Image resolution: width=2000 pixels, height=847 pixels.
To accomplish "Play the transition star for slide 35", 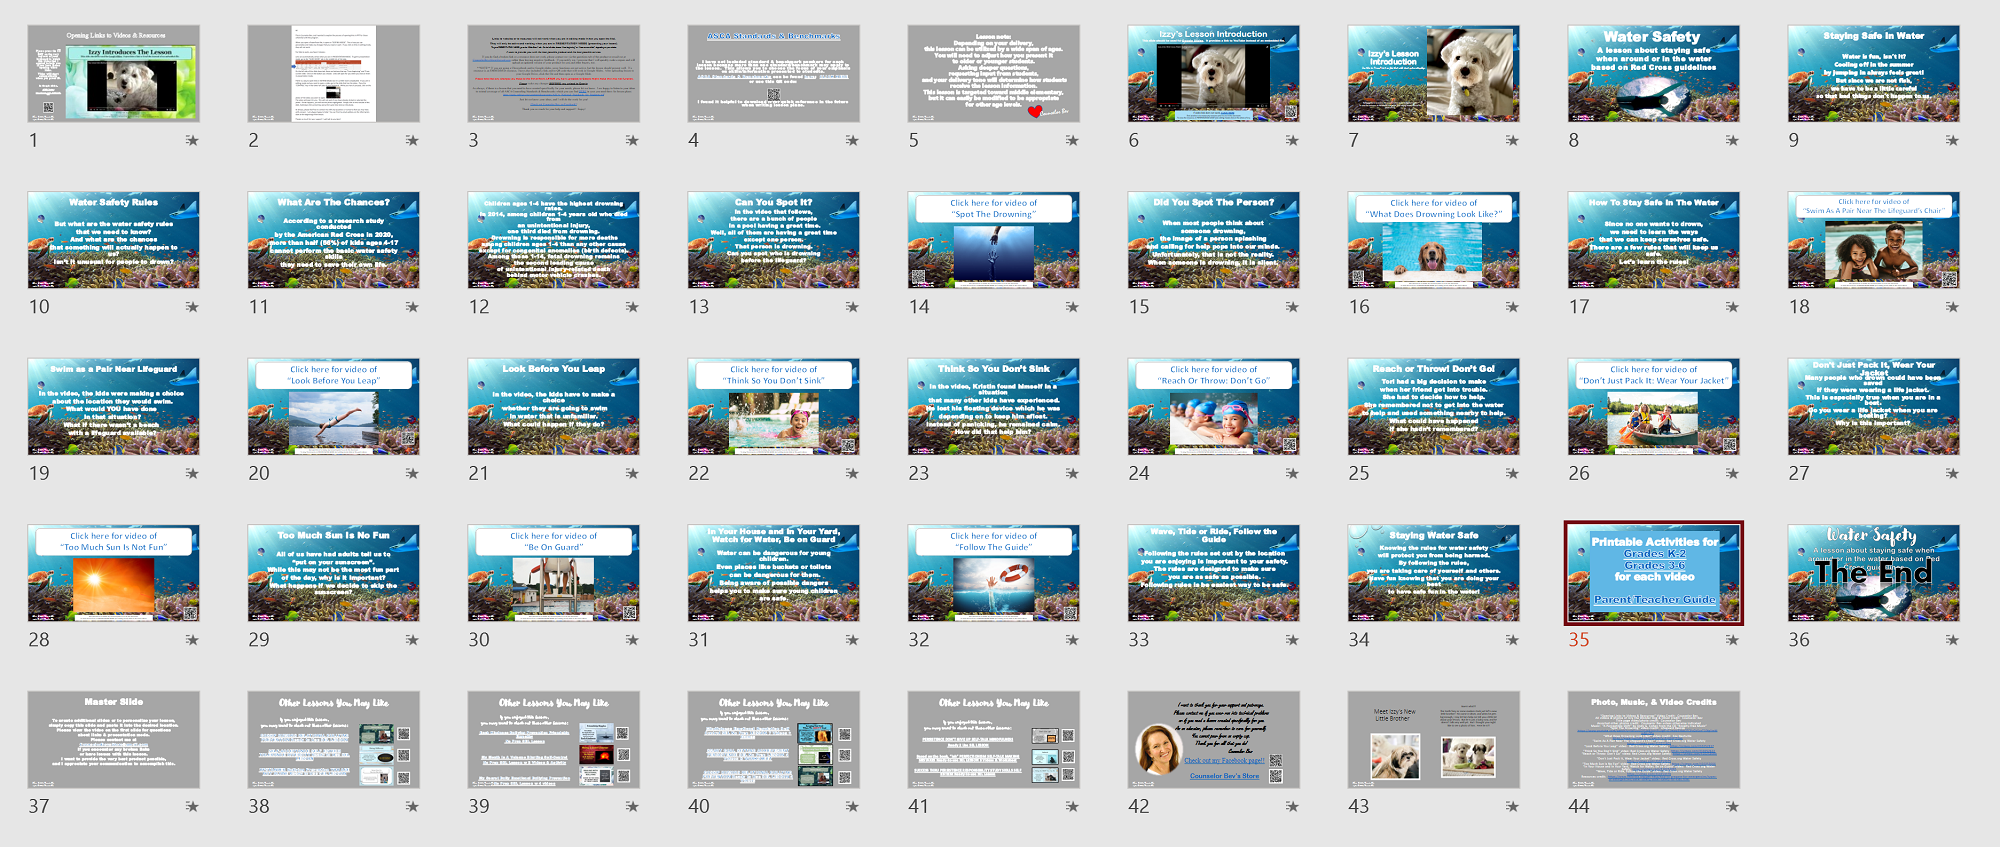I will [1732, 640].
